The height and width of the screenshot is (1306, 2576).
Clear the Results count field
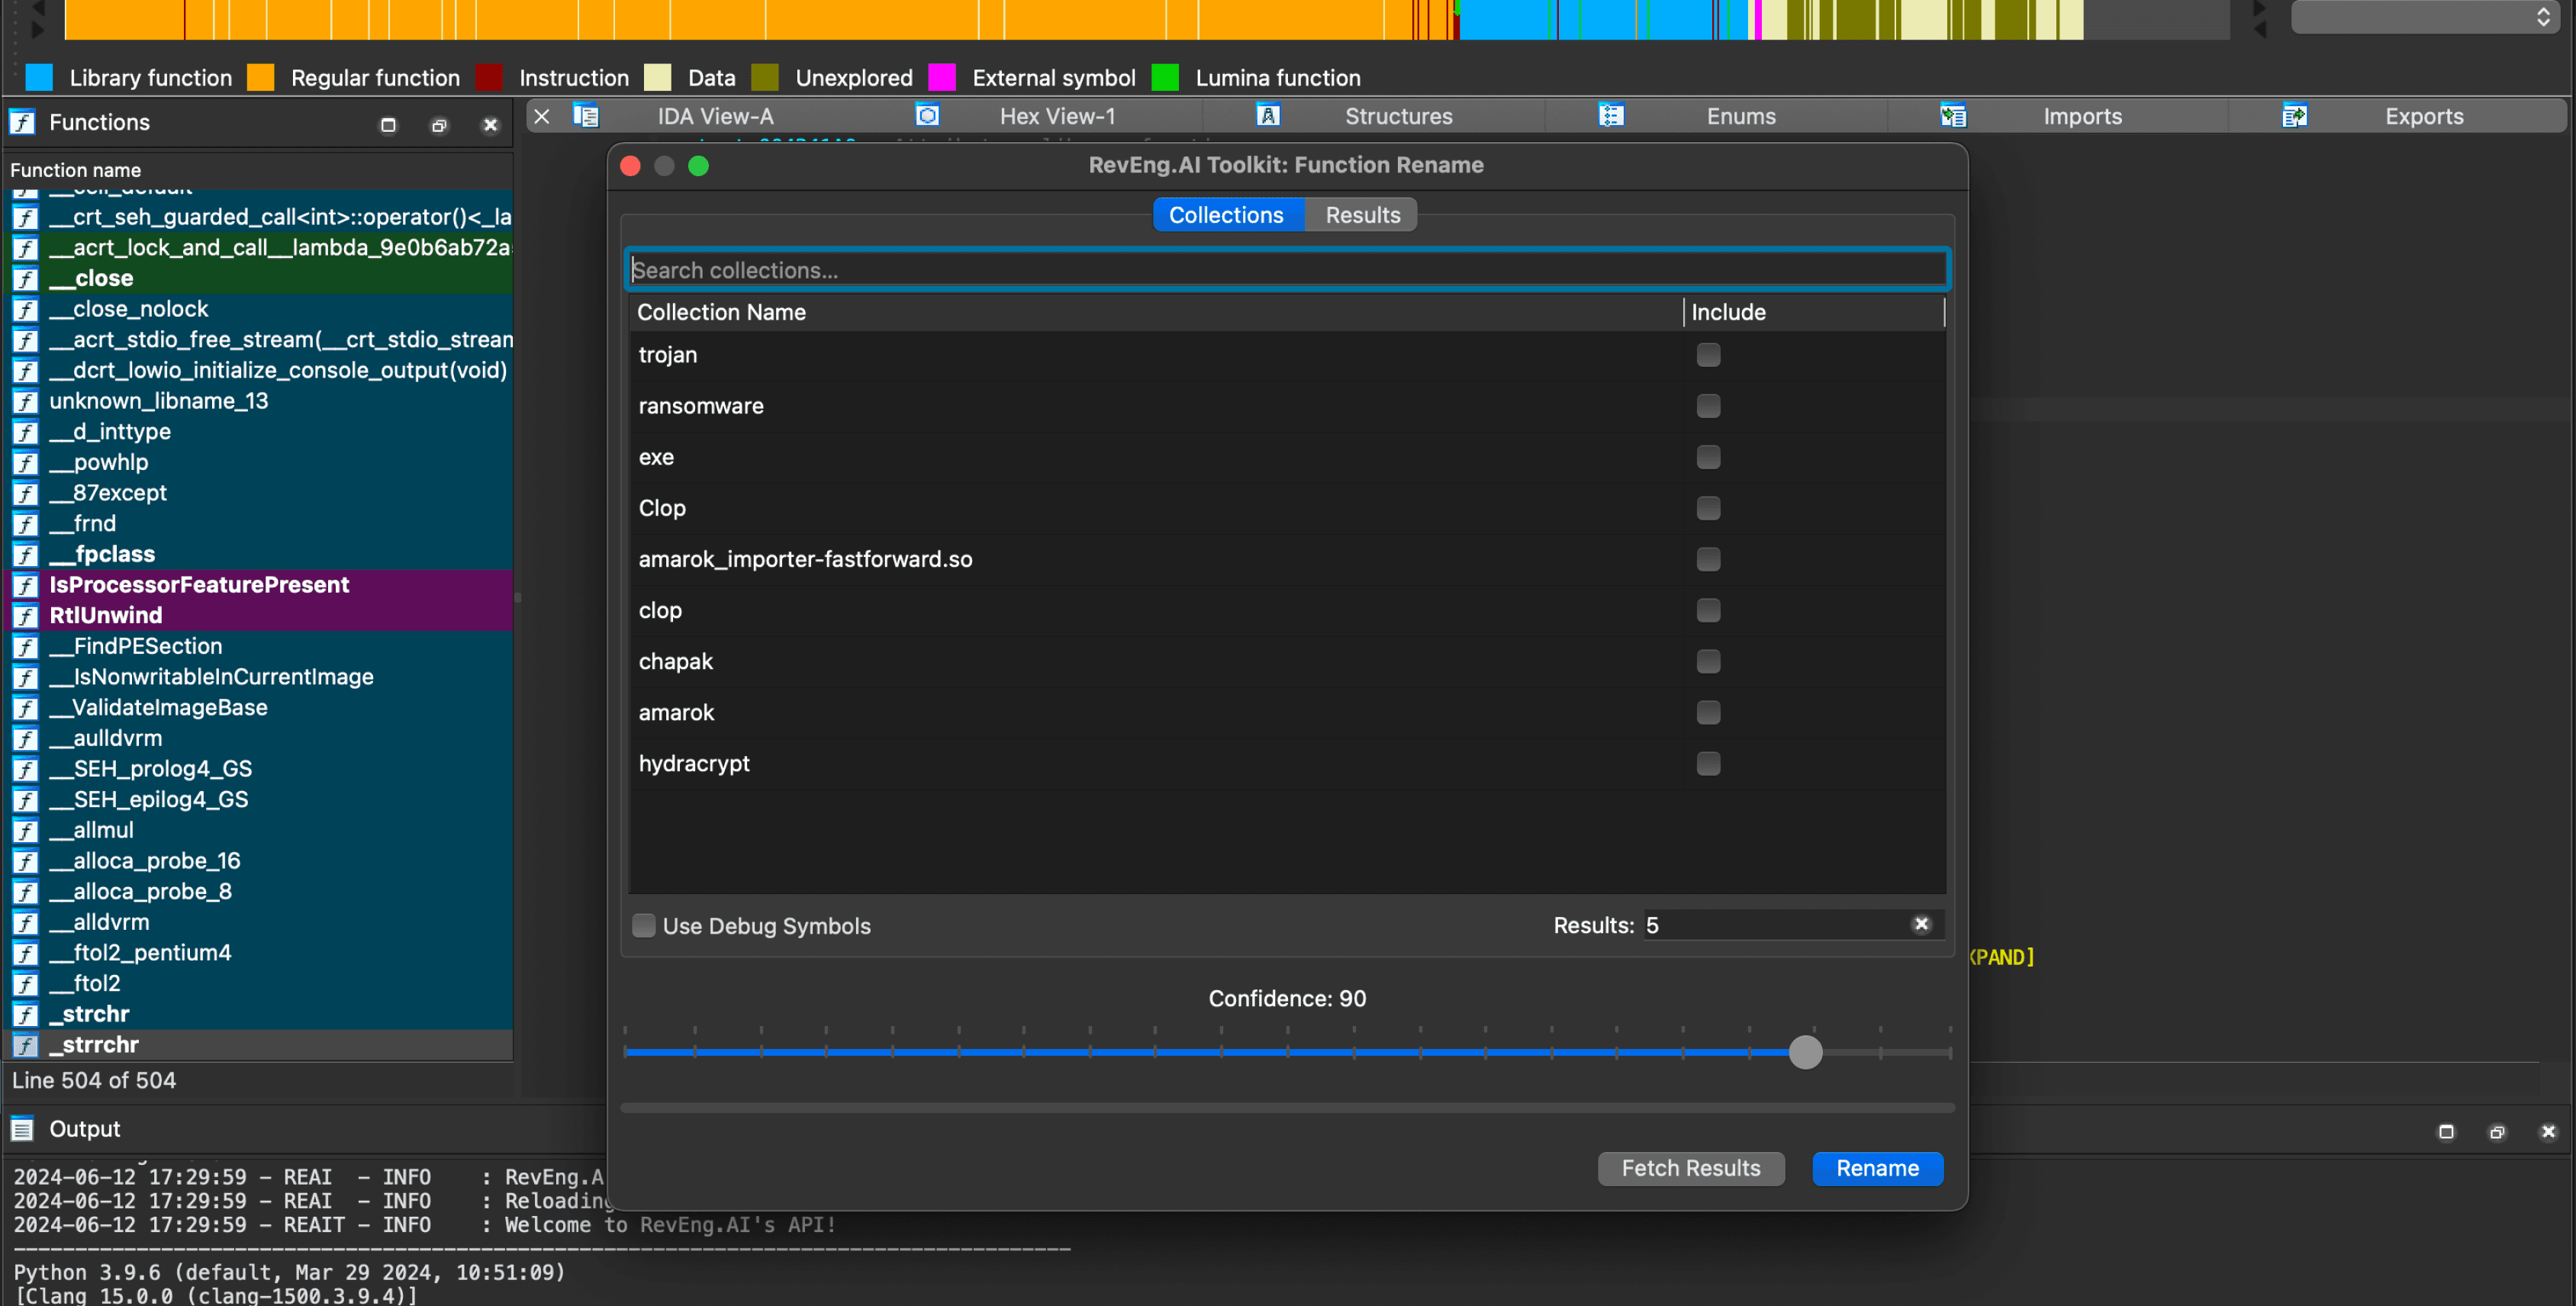[1920, 924]
